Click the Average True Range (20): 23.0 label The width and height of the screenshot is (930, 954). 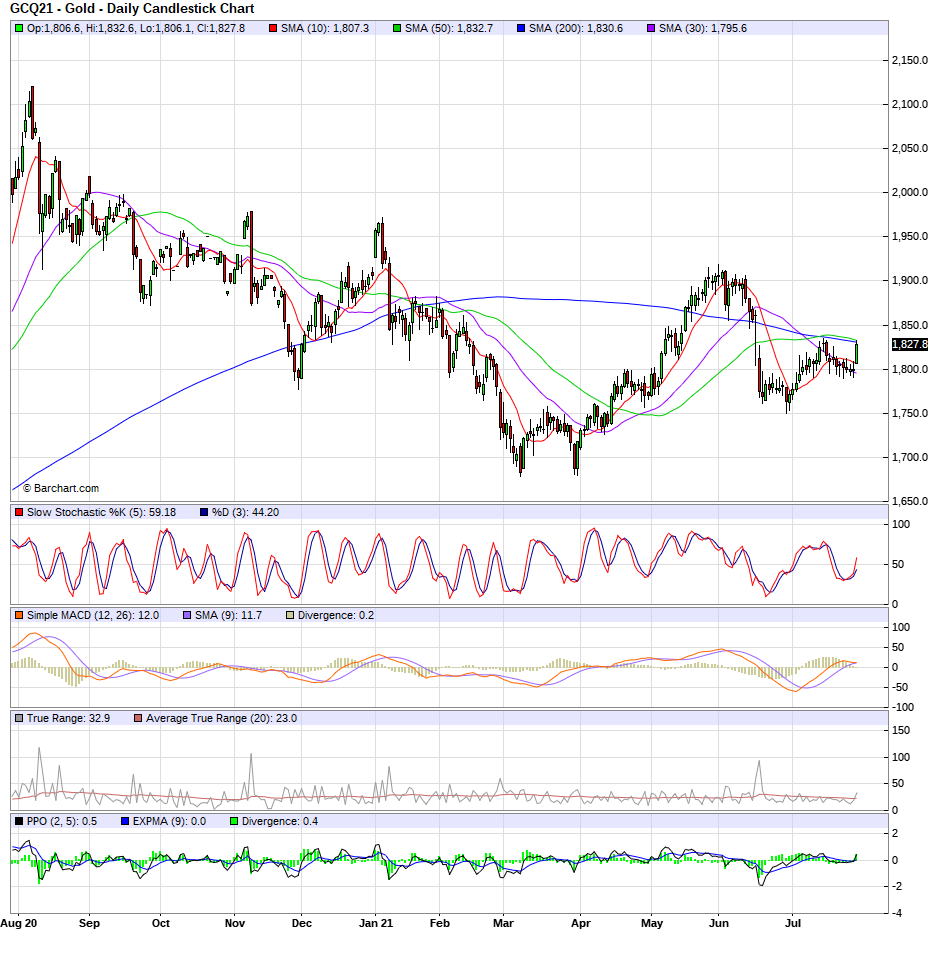tap(221, 718)
